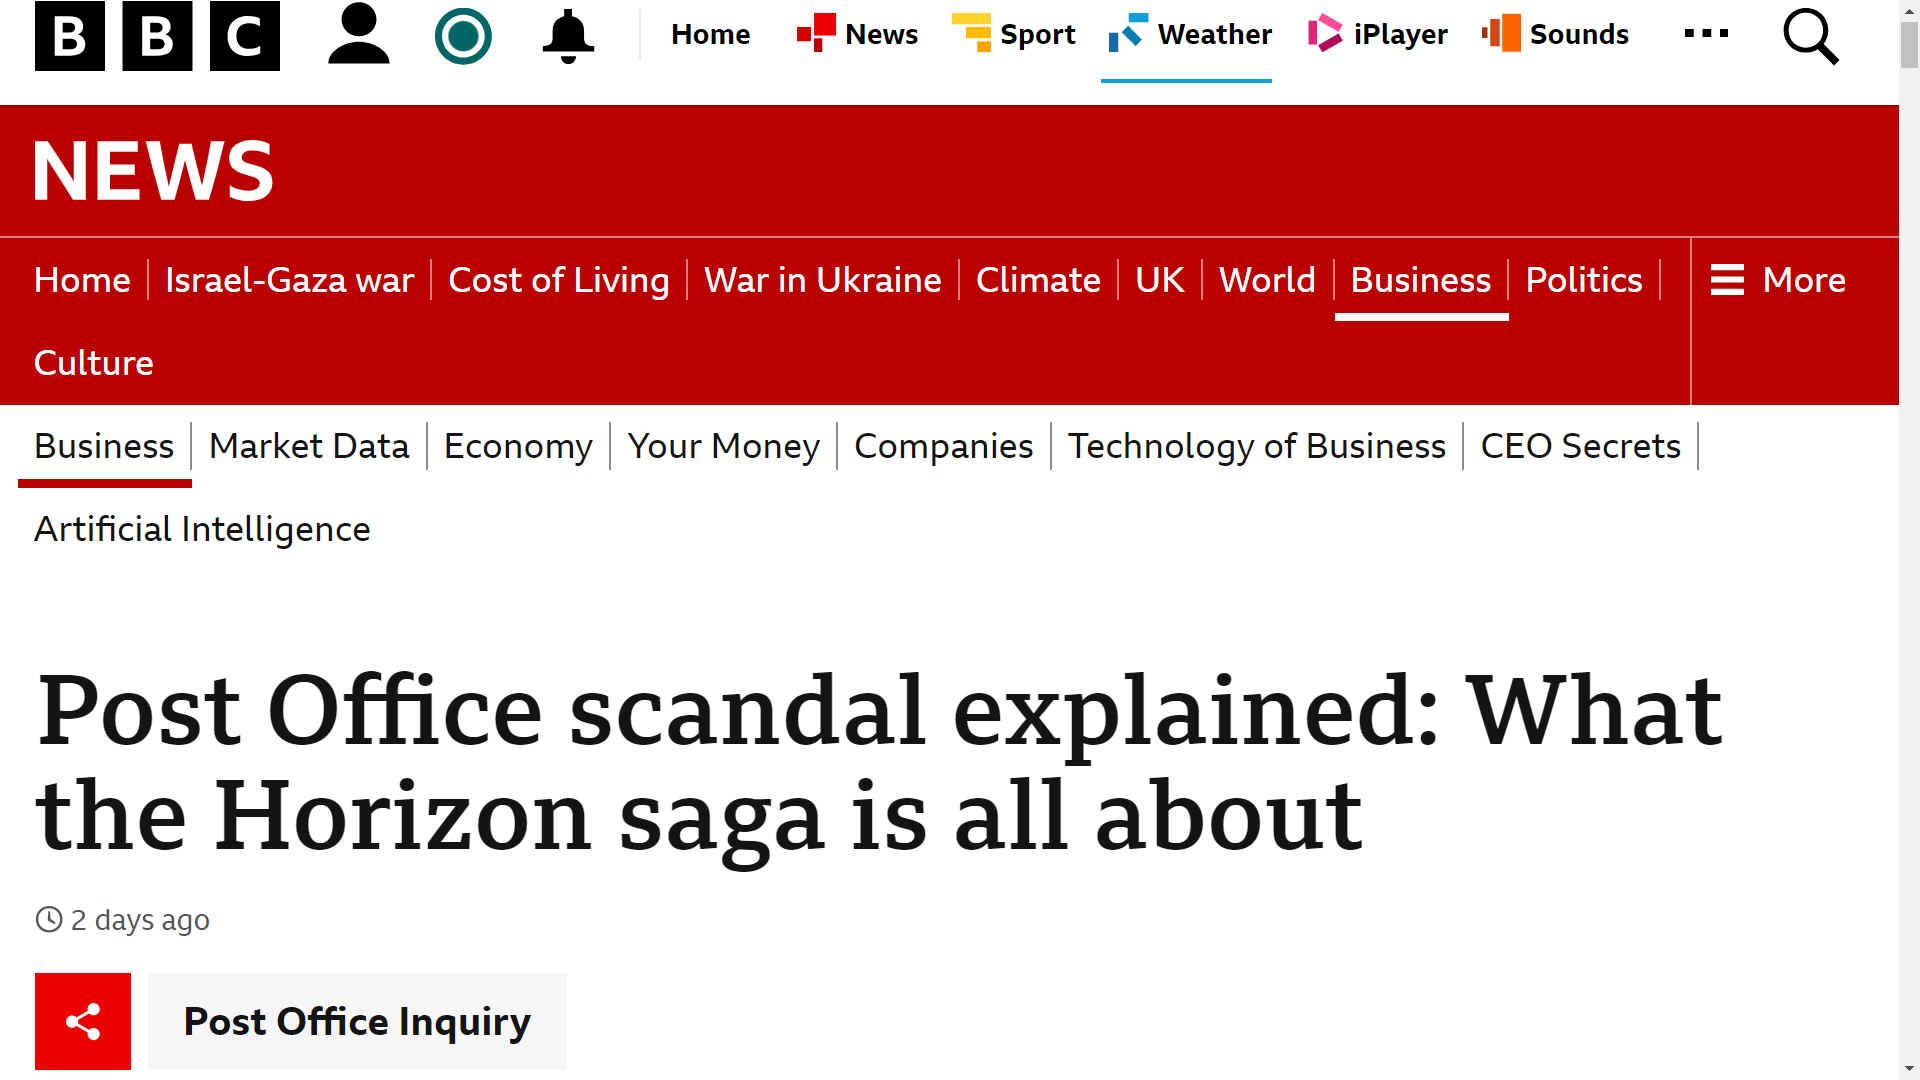Click the NEWS banner heading
This screenshot has height=1080, width=1920.
click(153, 171)
